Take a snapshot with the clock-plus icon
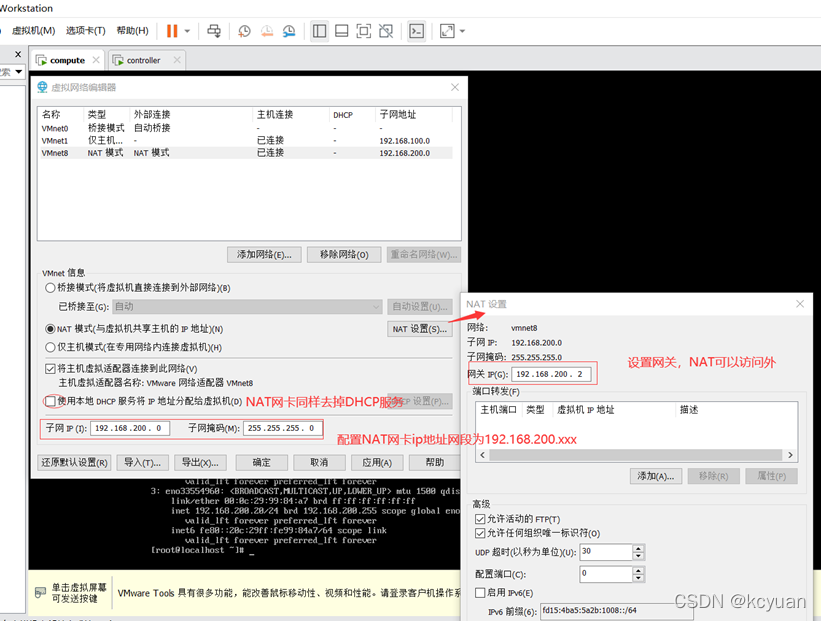821x621 pixels. [x=244, y=31]
